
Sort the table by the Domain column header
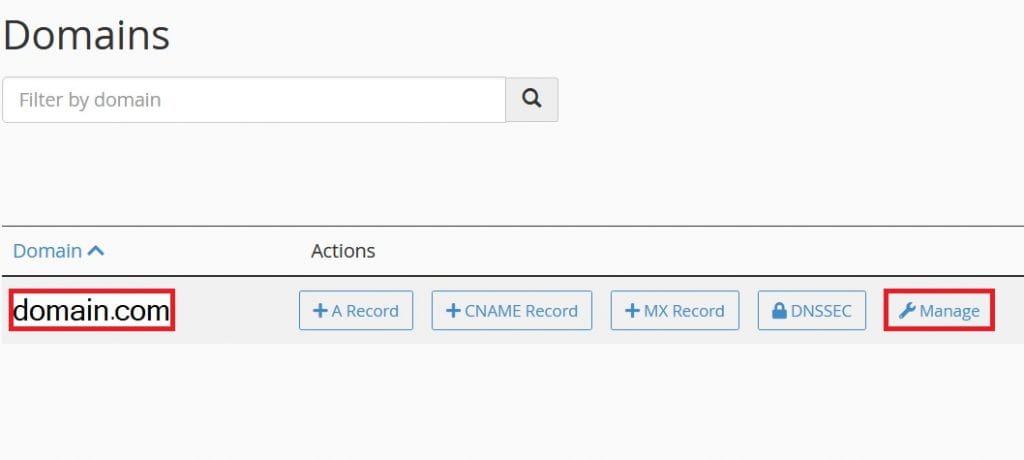pyautogui.click(x=48, y=251)
